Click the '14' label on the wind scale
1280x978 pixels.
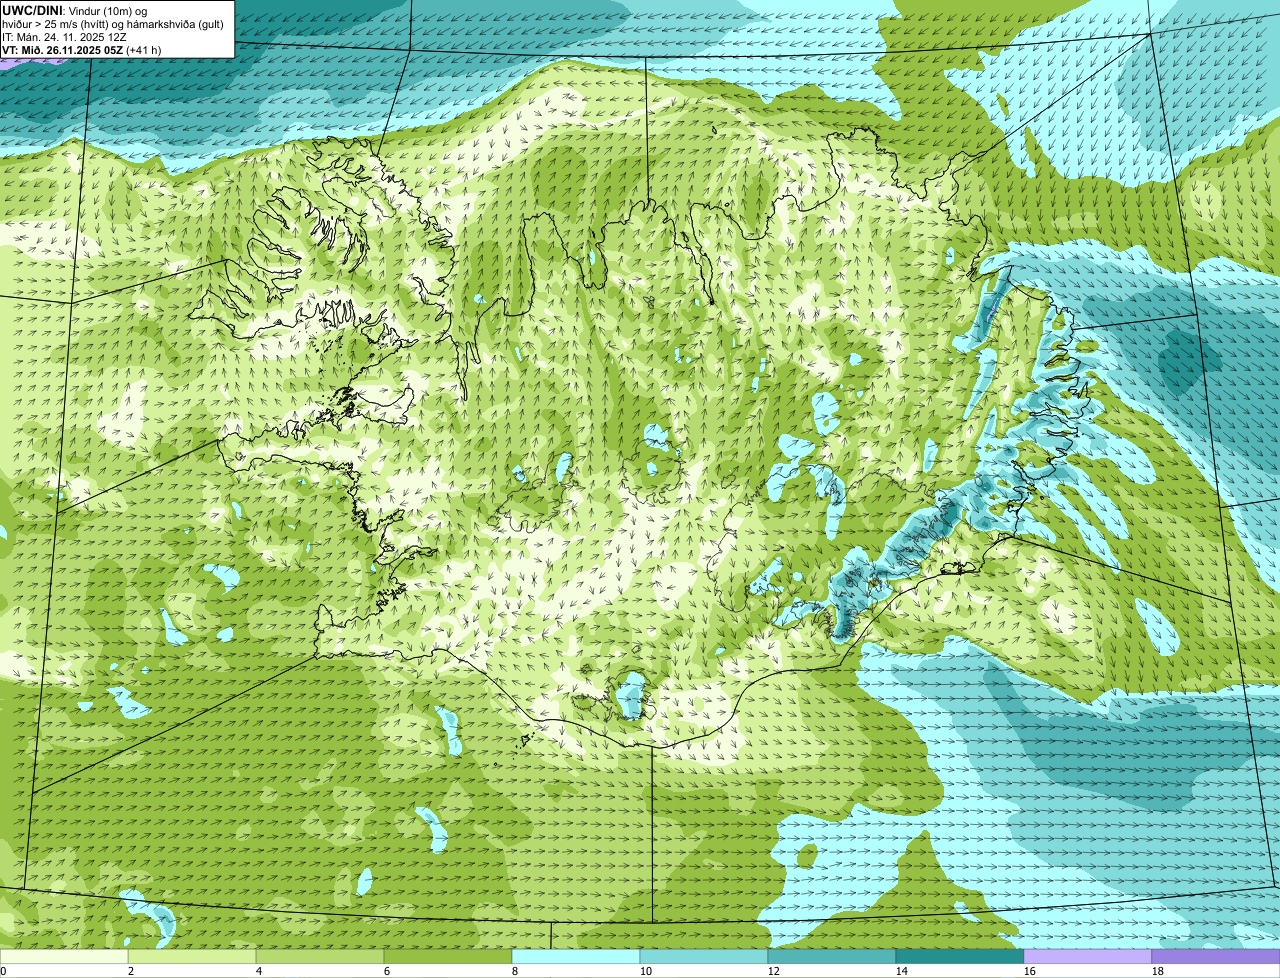[x=902, y=971]
